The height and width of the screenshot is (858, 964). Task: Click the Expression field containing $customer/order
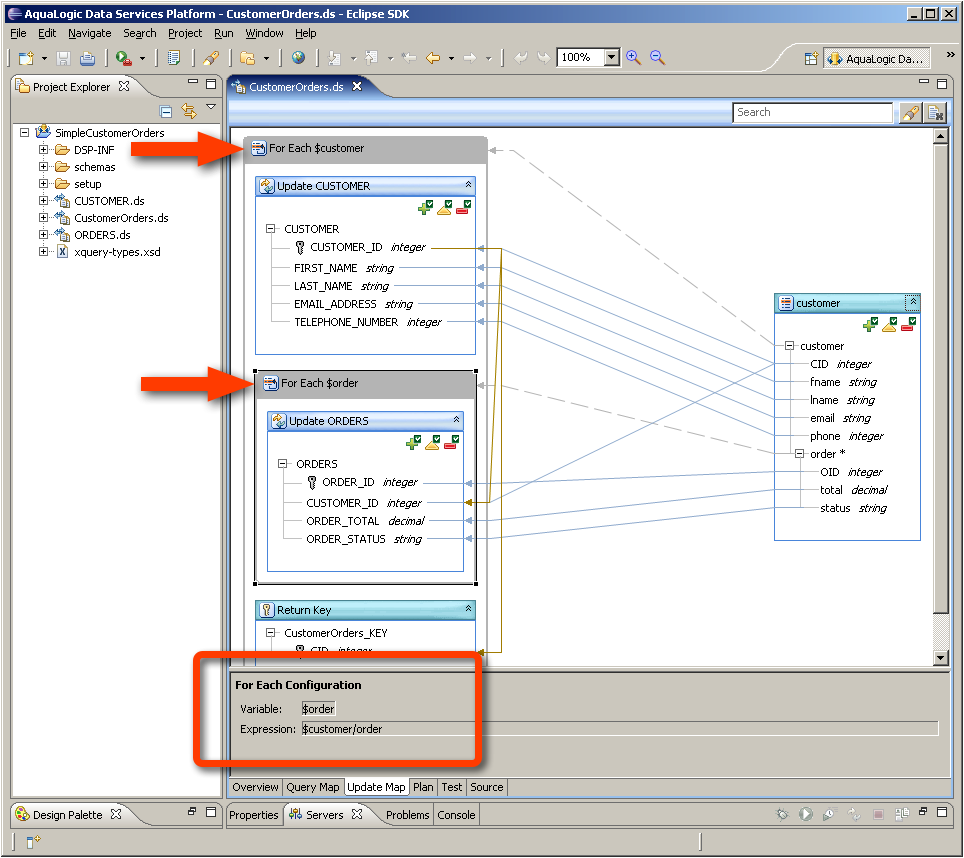click(620, 729)
